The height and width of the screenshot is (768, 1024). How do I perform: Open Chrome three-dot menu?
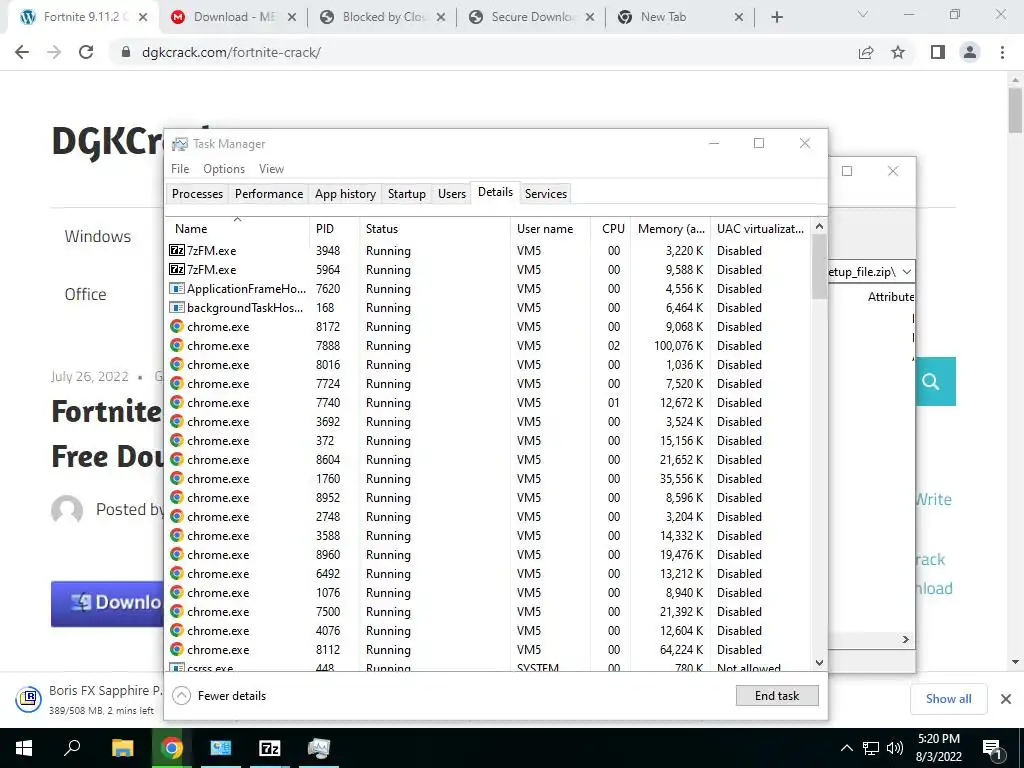tap(1002, 52)
